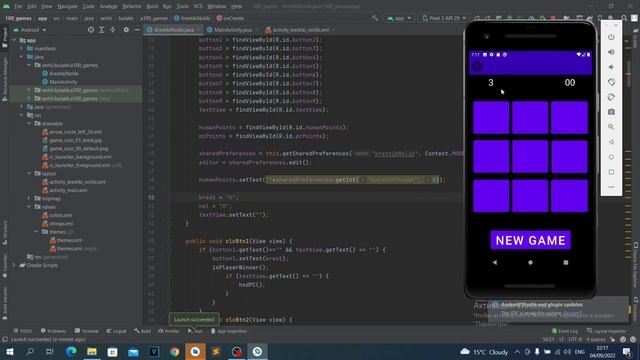Tap Android back button on phone screen
Image resolution: width=640 pixels, height=360 pixels.
pyautogui.click(x=495, y=262)
